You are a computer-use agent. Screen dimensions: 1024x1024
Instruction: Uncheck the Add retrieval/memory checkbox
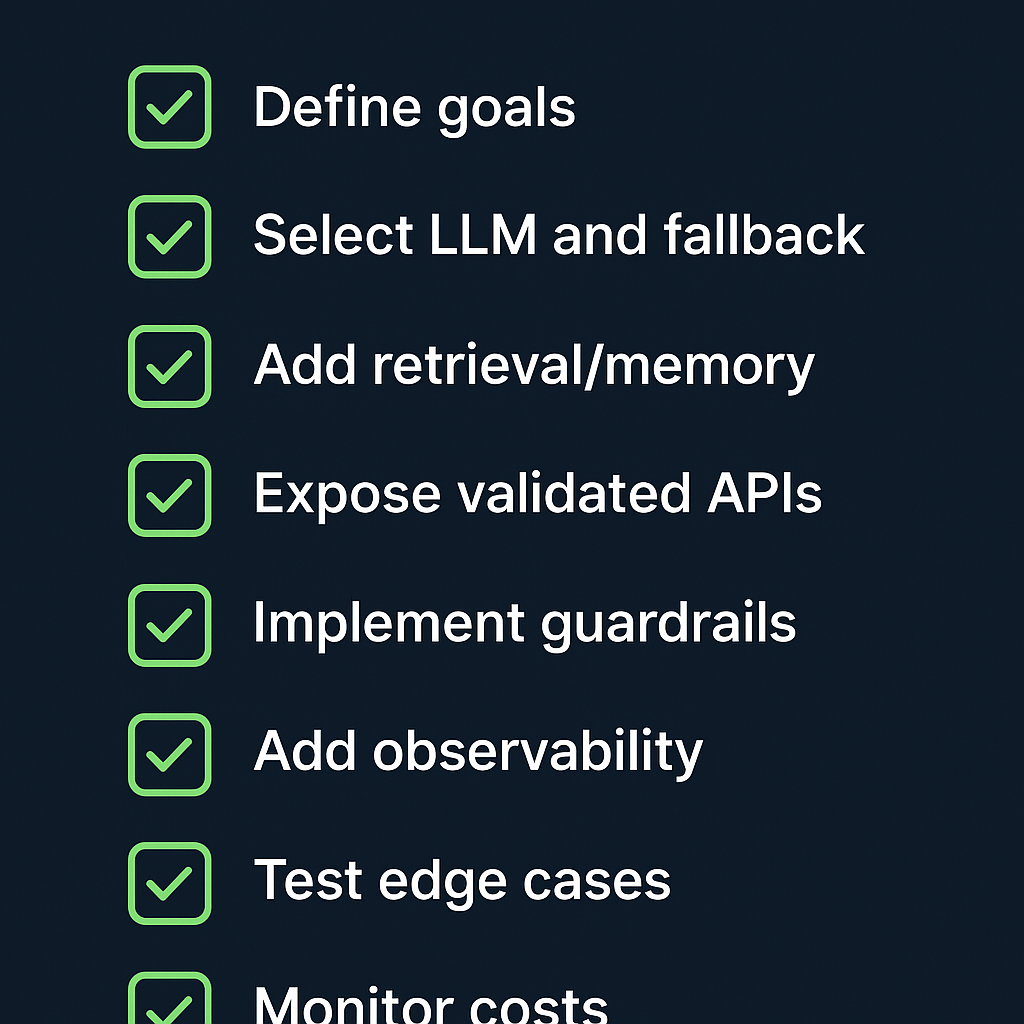point(169,366)
